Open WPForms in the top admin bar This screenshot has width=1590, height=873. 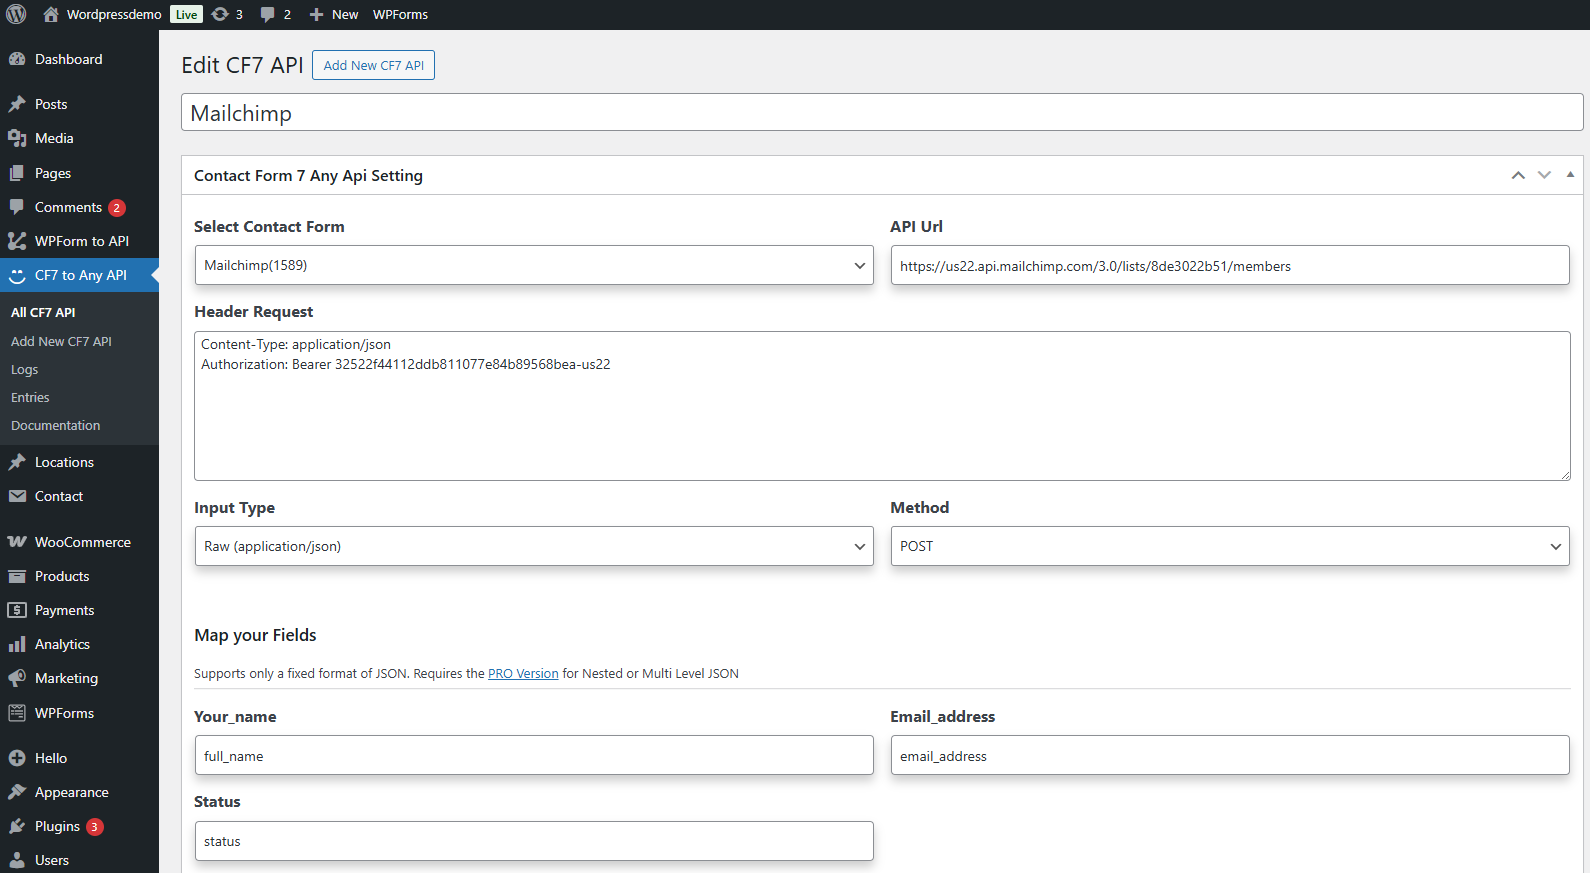tap(400, 14)
